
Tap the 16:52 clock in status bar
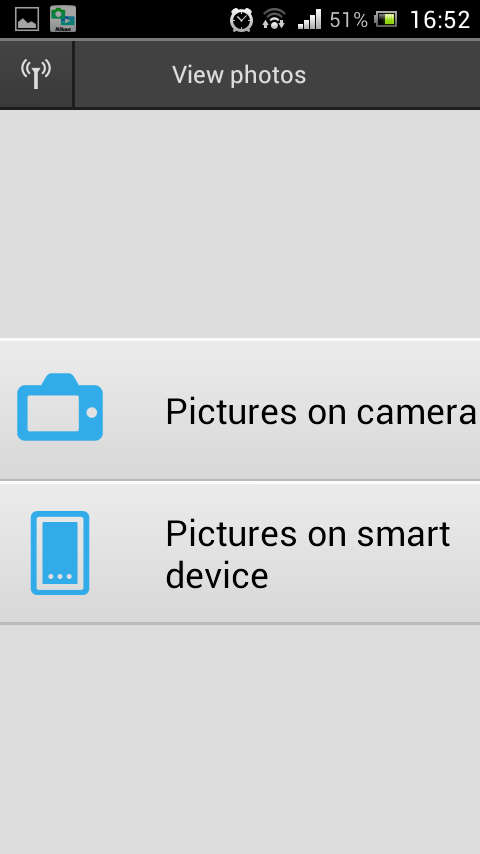pos(440,20)
